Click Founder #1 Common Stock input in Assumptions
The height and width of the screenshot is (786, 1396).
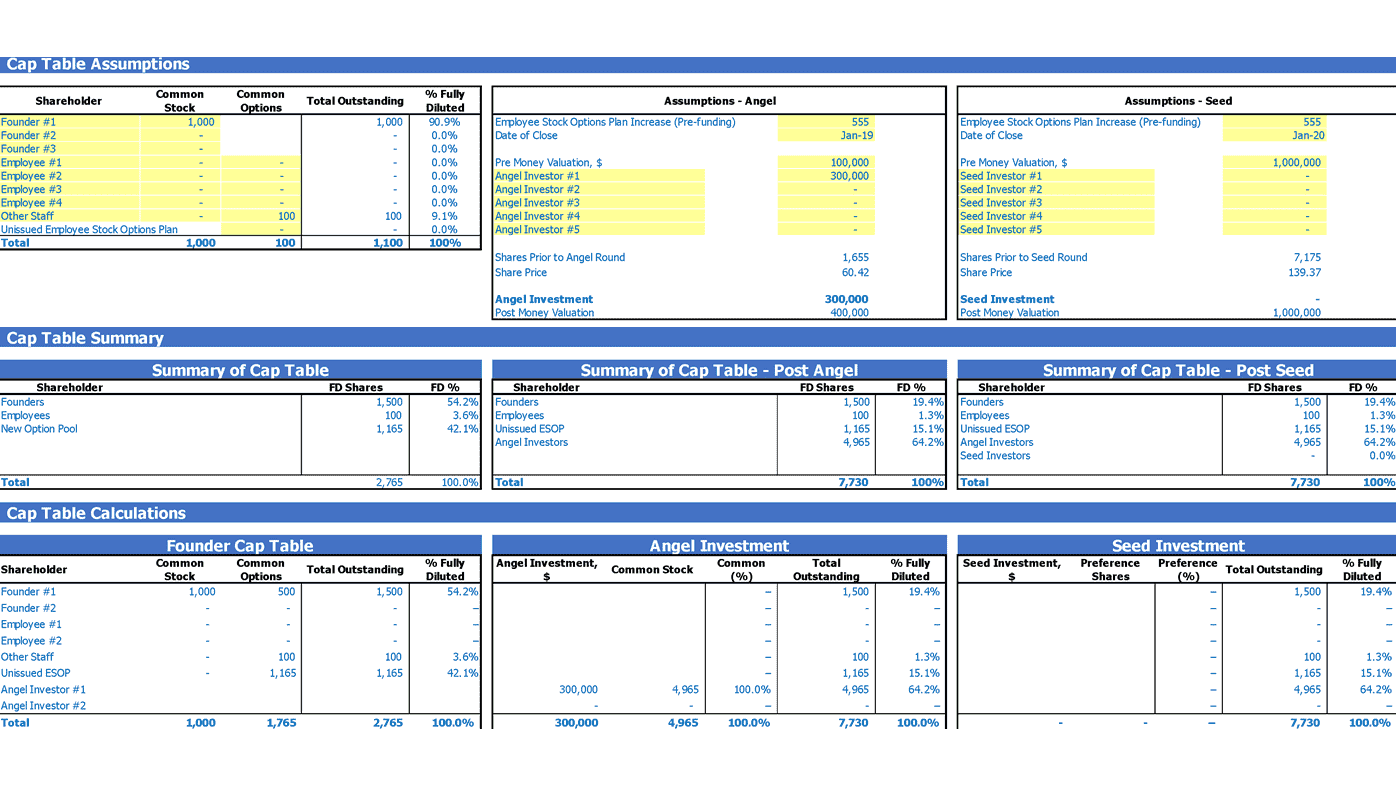[x=180, y=122]
